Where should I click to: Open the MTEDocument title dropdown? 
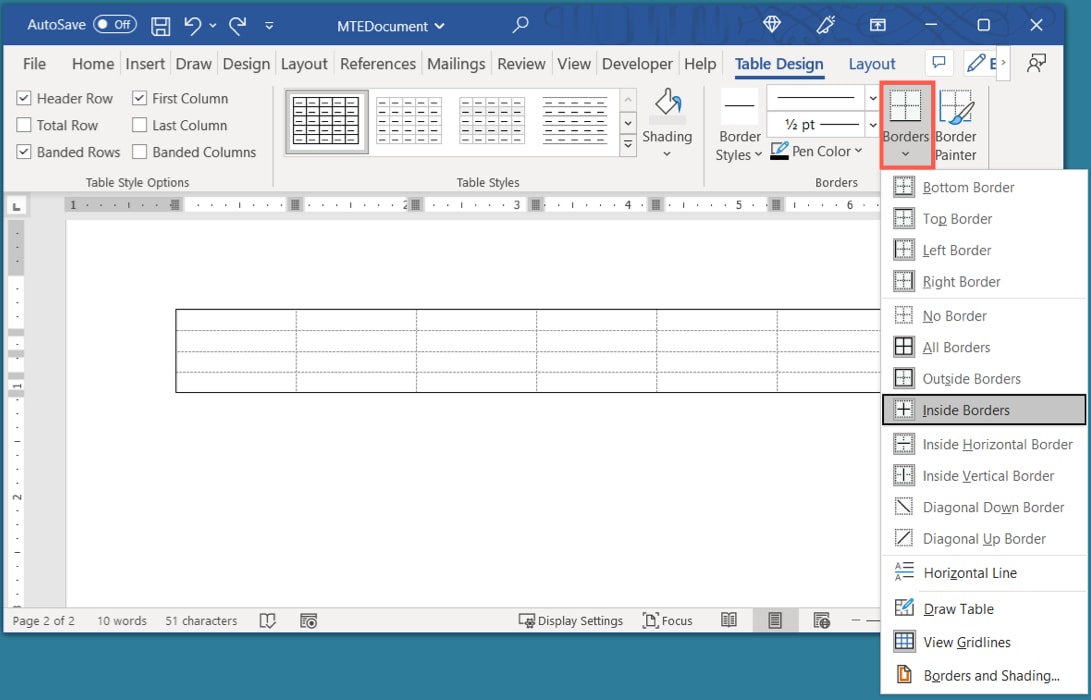[390, 27]
